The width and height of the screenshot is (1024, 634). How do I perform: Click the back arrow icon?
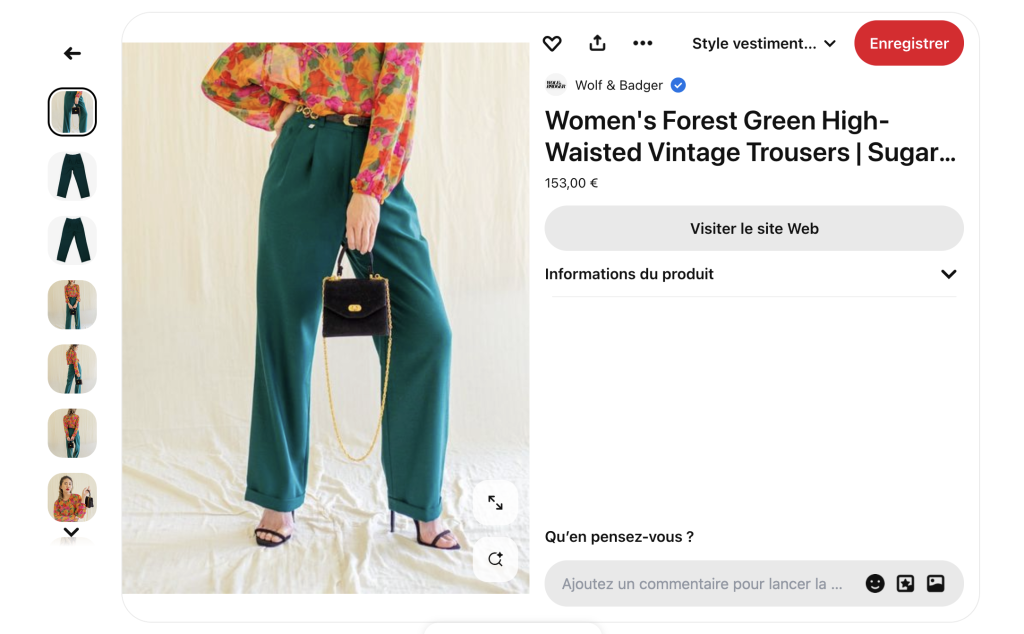click(x=72, y=54)
